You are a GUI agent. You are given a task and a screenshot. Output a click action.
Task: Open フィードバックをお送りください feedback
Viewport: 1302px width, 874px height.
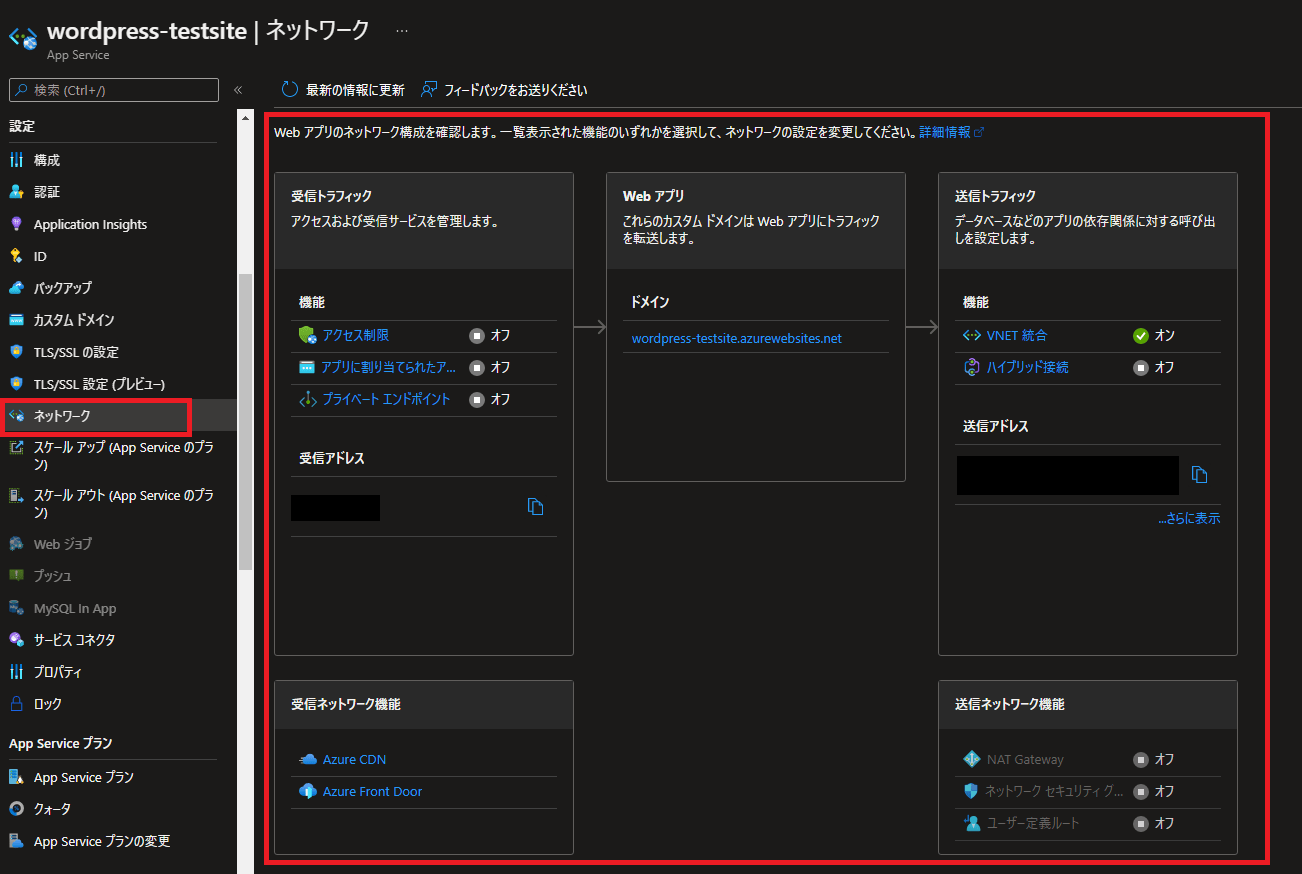coord(504,90)
